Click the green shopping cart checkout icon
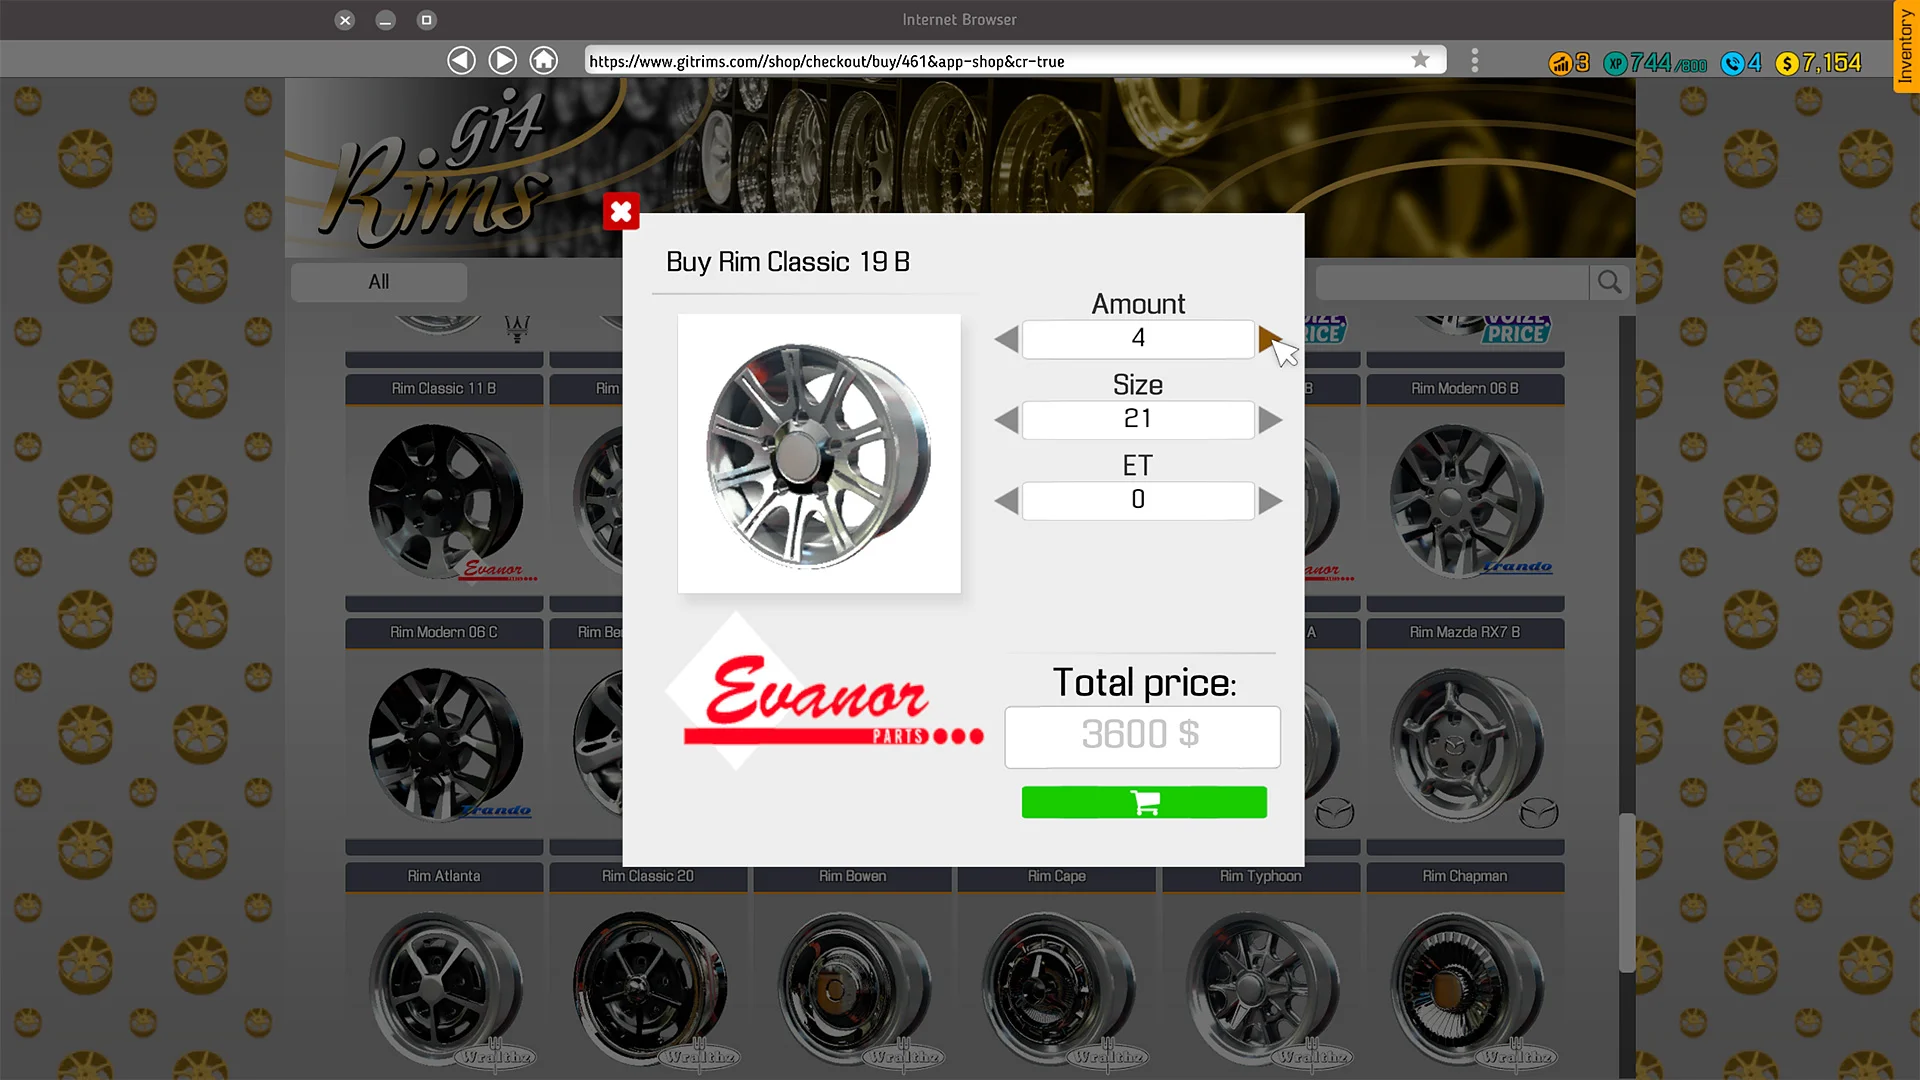Screen dimensions: 1920x1080 (1143, 802)
